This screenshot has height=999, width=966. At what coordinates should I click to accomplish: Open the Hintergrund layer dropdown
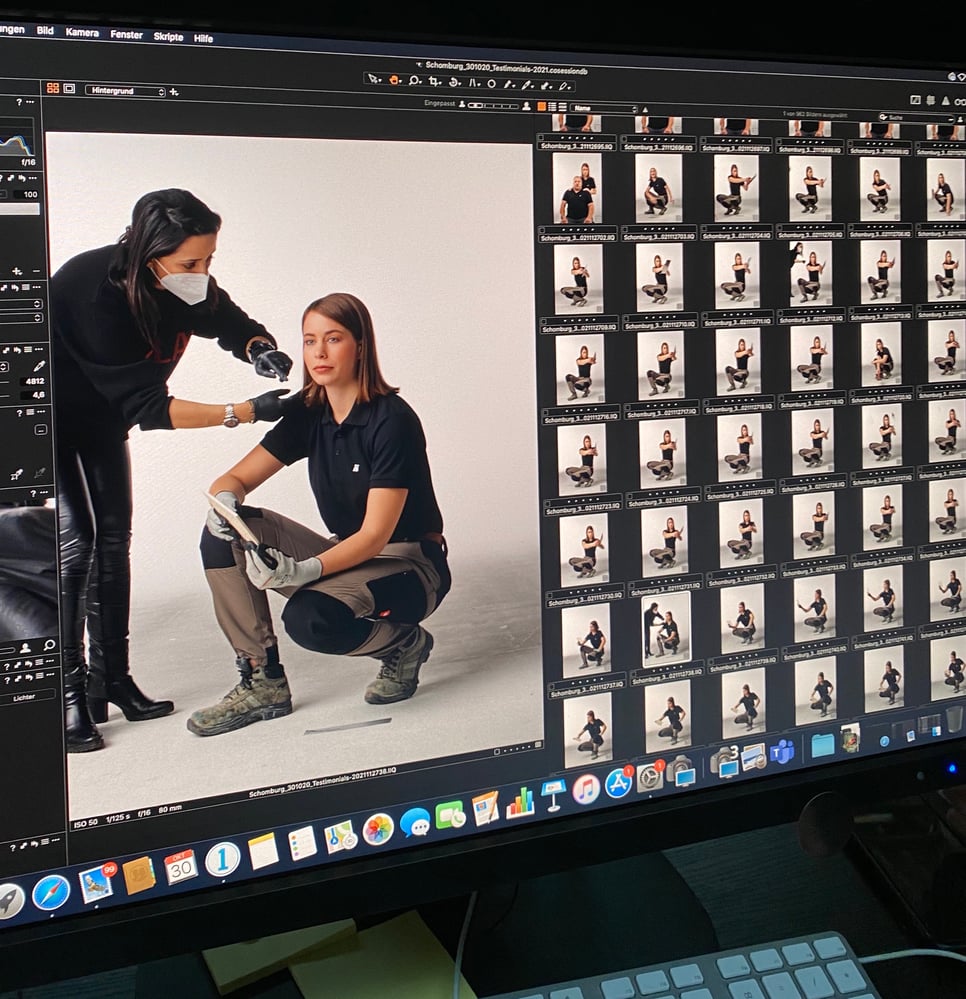pyautogui.click(x=125, y=91)
